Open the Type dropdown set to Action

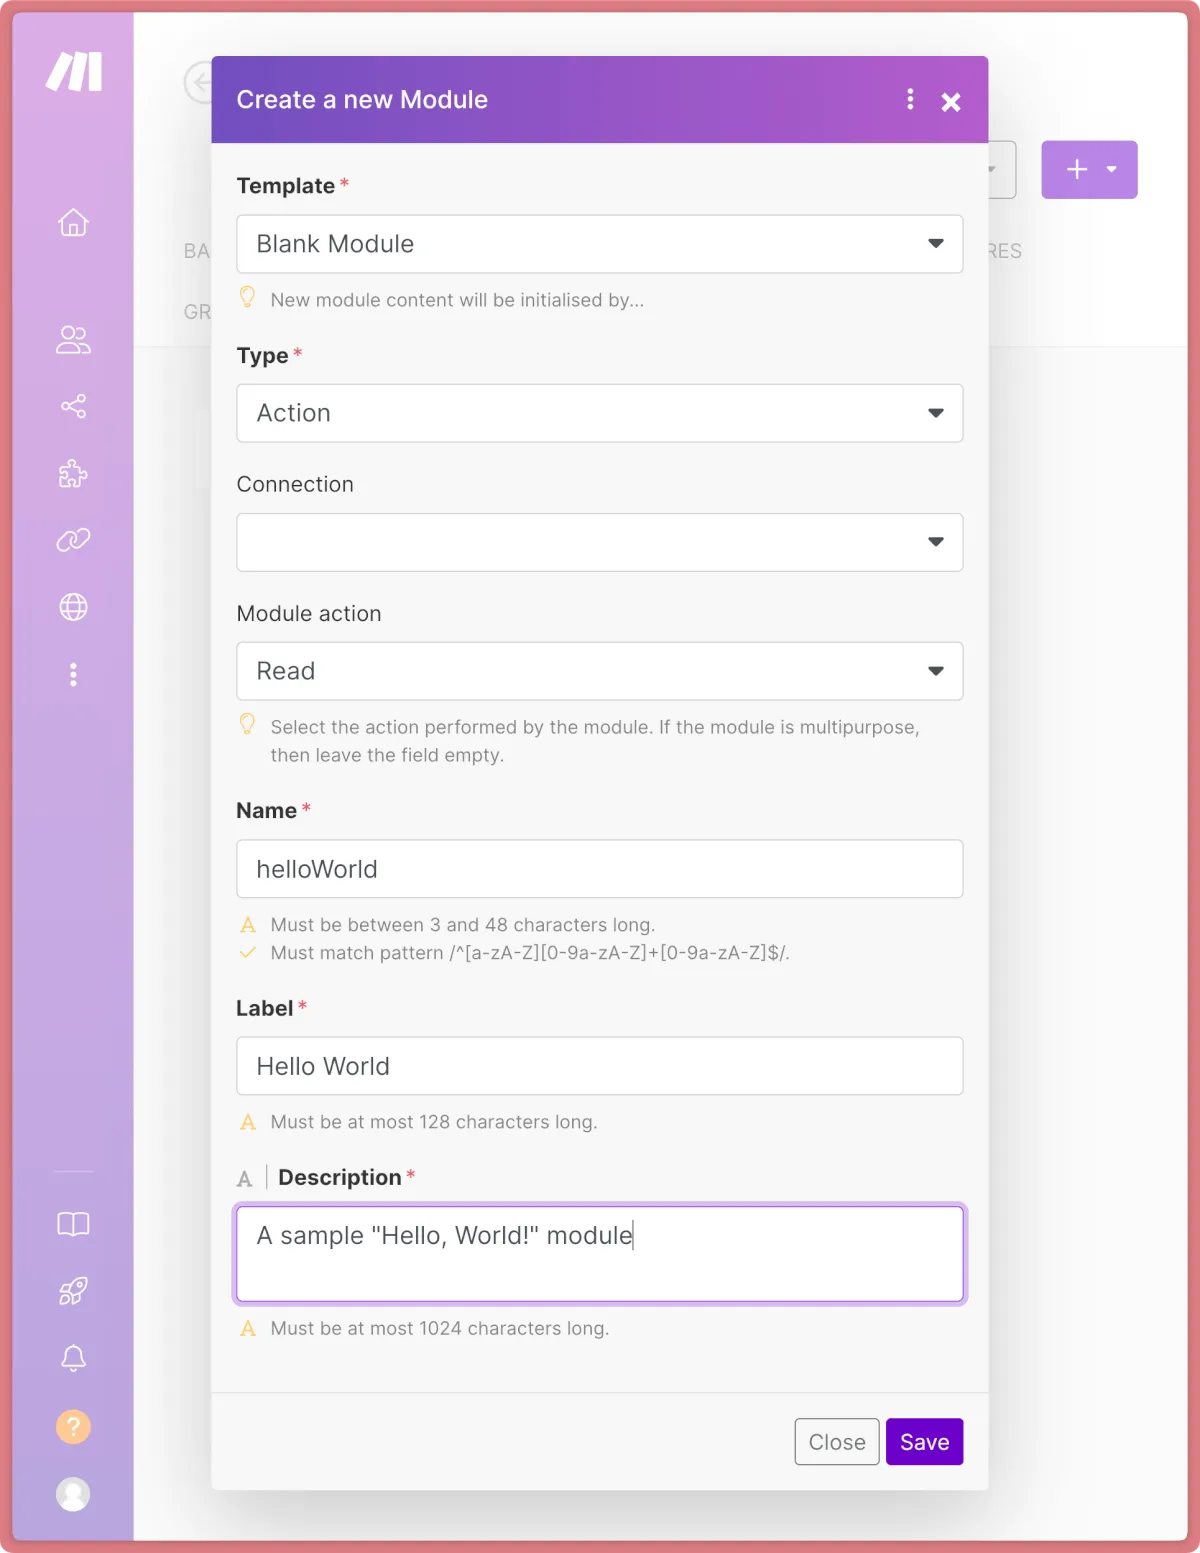(599, 413)
